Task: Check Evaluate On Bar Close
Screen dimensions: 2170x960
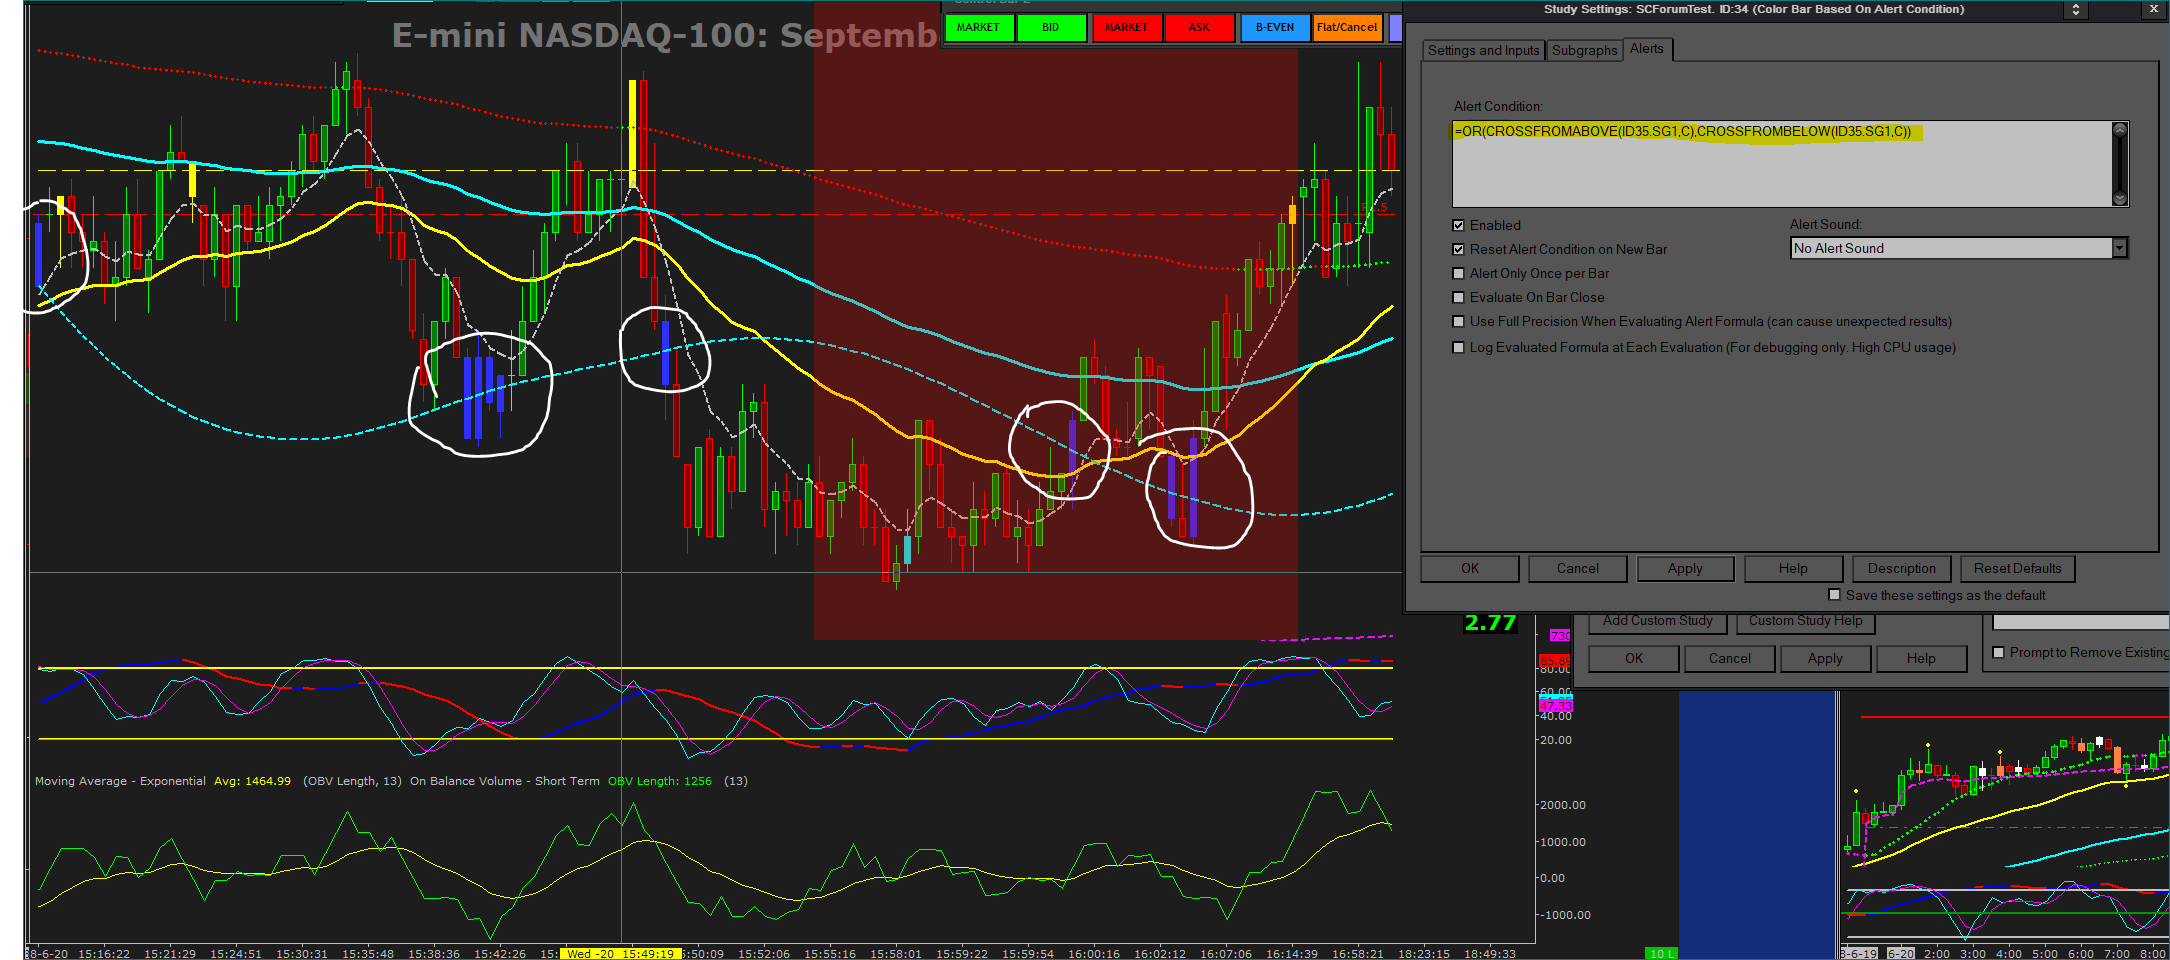Action: point(1459,298)
